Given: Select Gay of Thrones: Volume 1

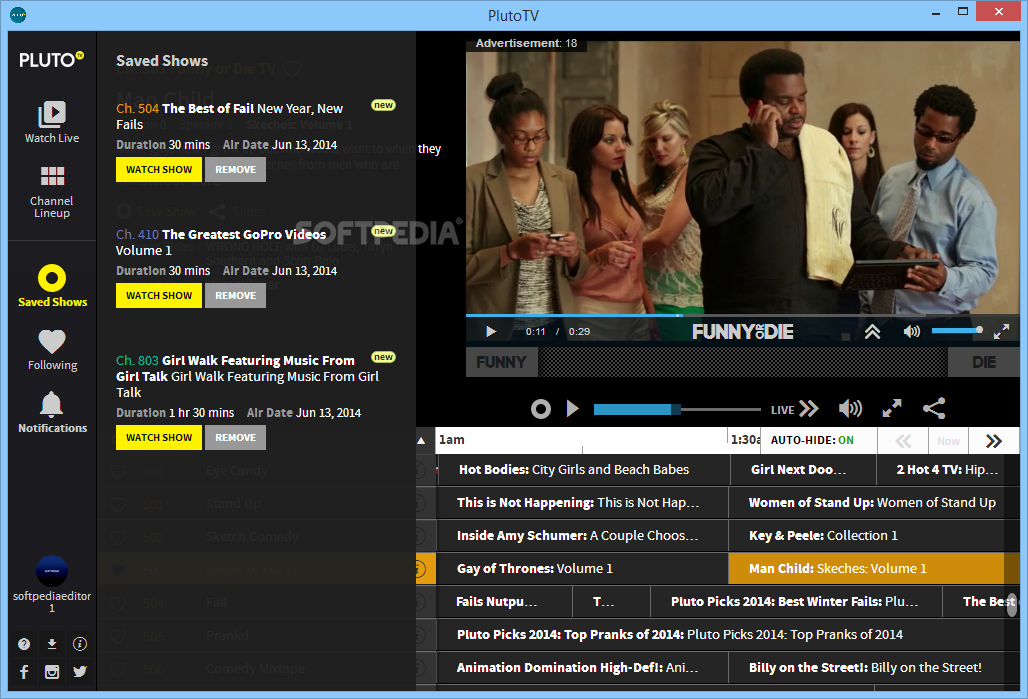Looking at the screenshot, I should coord(582,569).
